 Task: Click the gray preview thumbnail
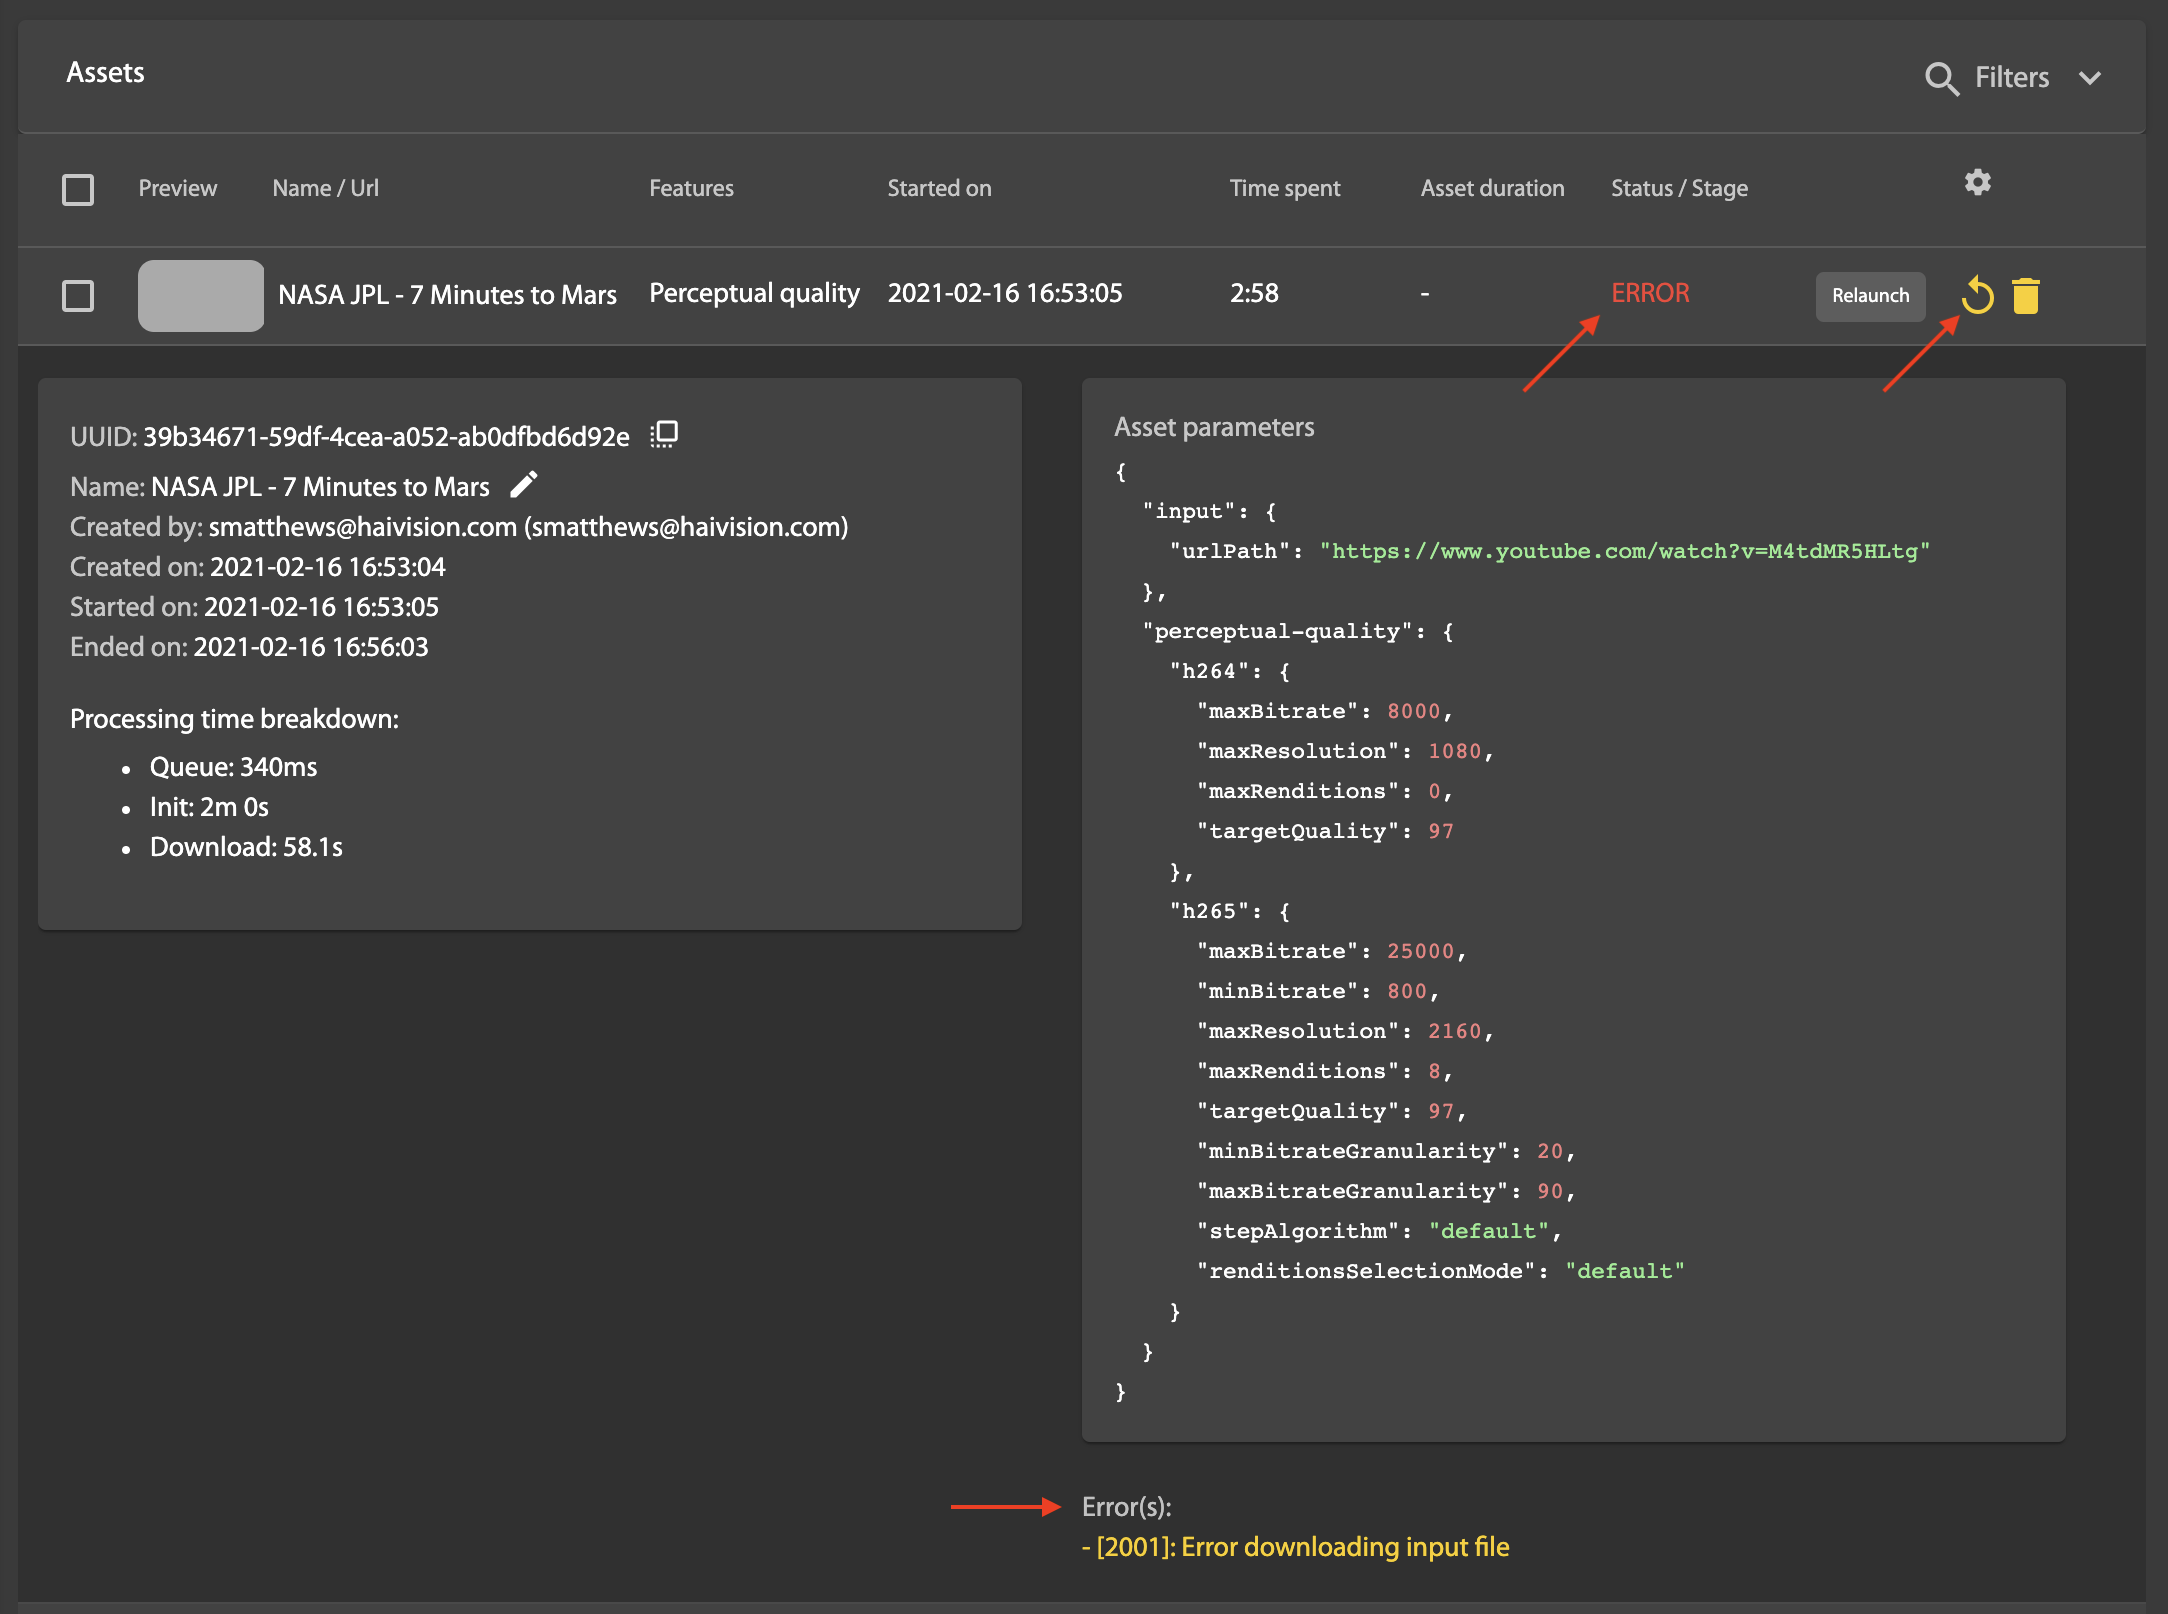coord(201,296)
